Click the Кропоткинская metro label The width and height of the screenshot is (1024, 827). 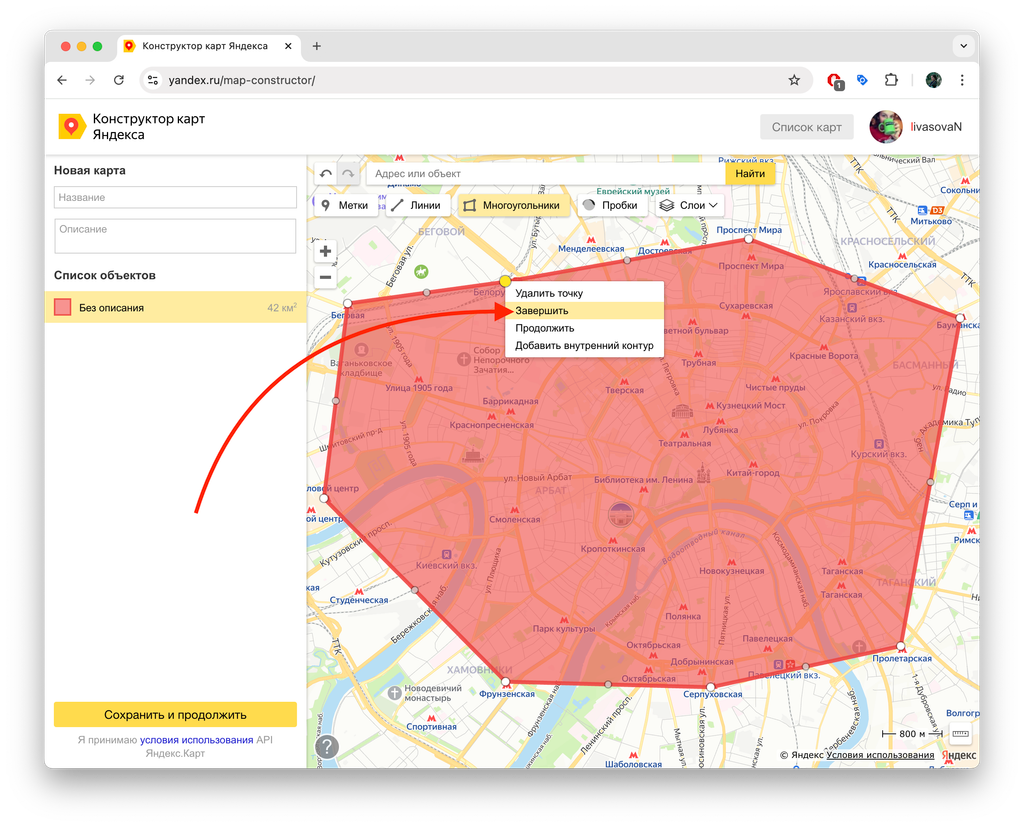click(x=613, y=549)
